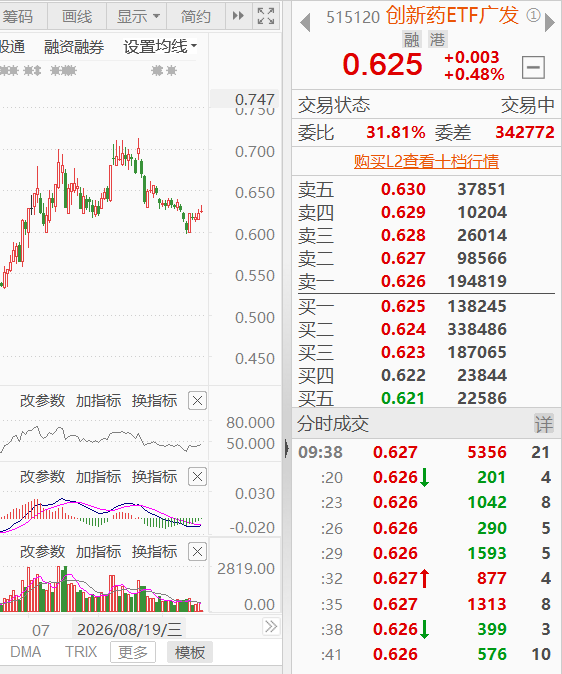
Task: Click the fullscreen expand icon
Action: (x=266, y=16)
